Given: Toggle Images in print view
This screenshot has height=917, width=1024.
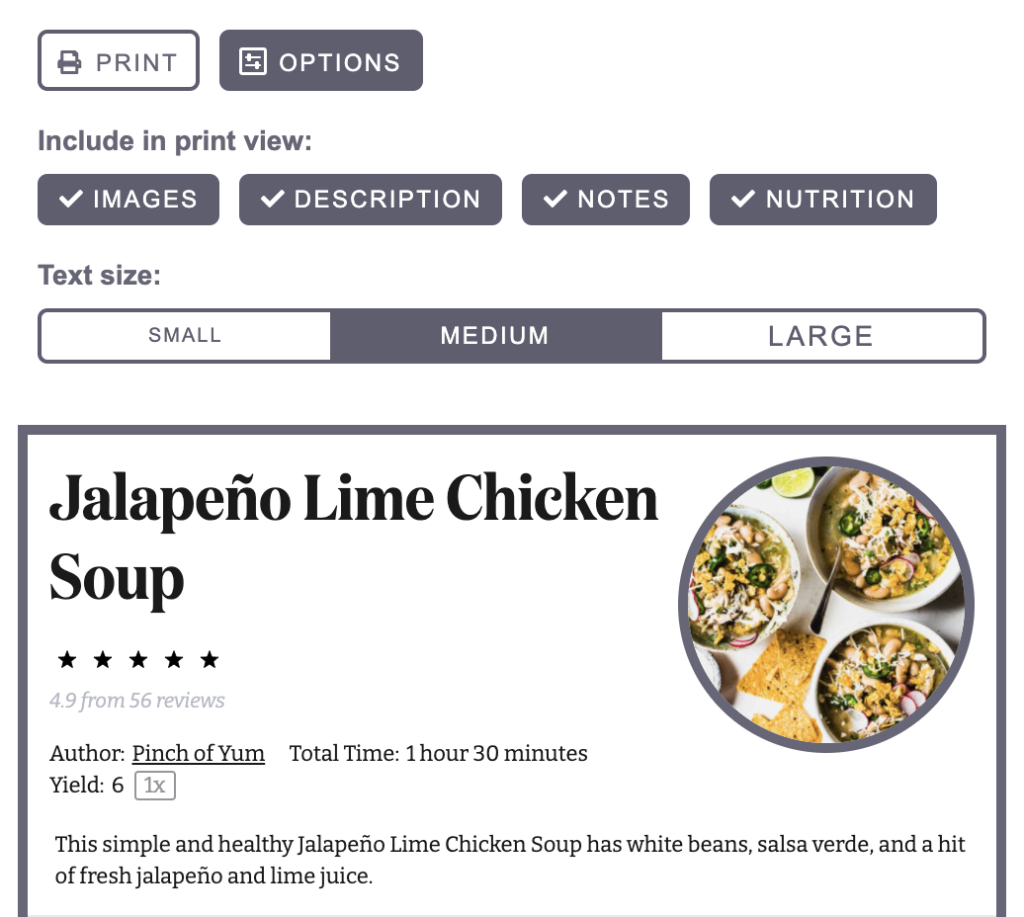Looking at the screenshot, I should pos(129,199).
